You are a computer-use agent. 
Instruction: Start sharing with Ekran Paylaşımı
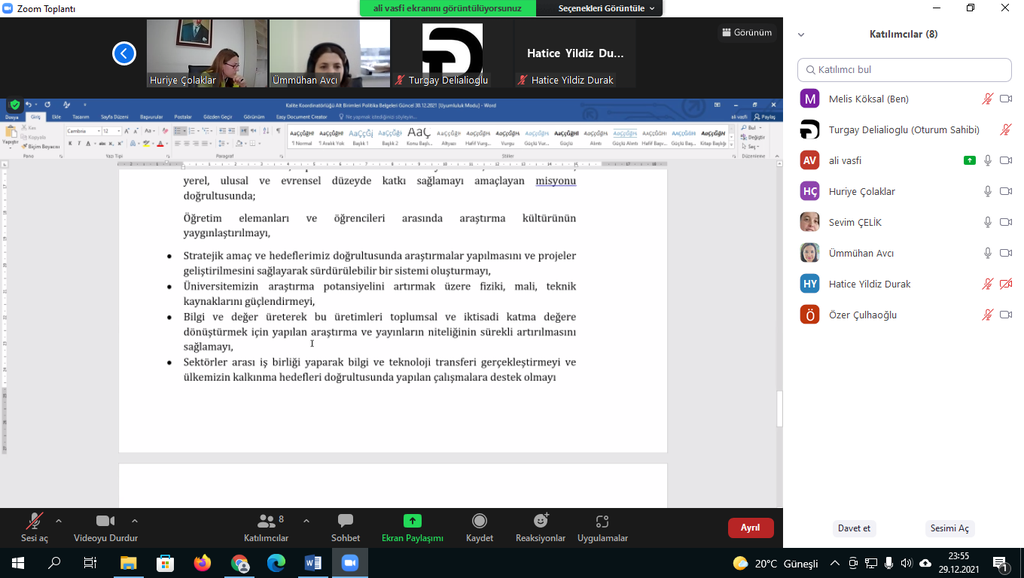[x=412, y=527]
